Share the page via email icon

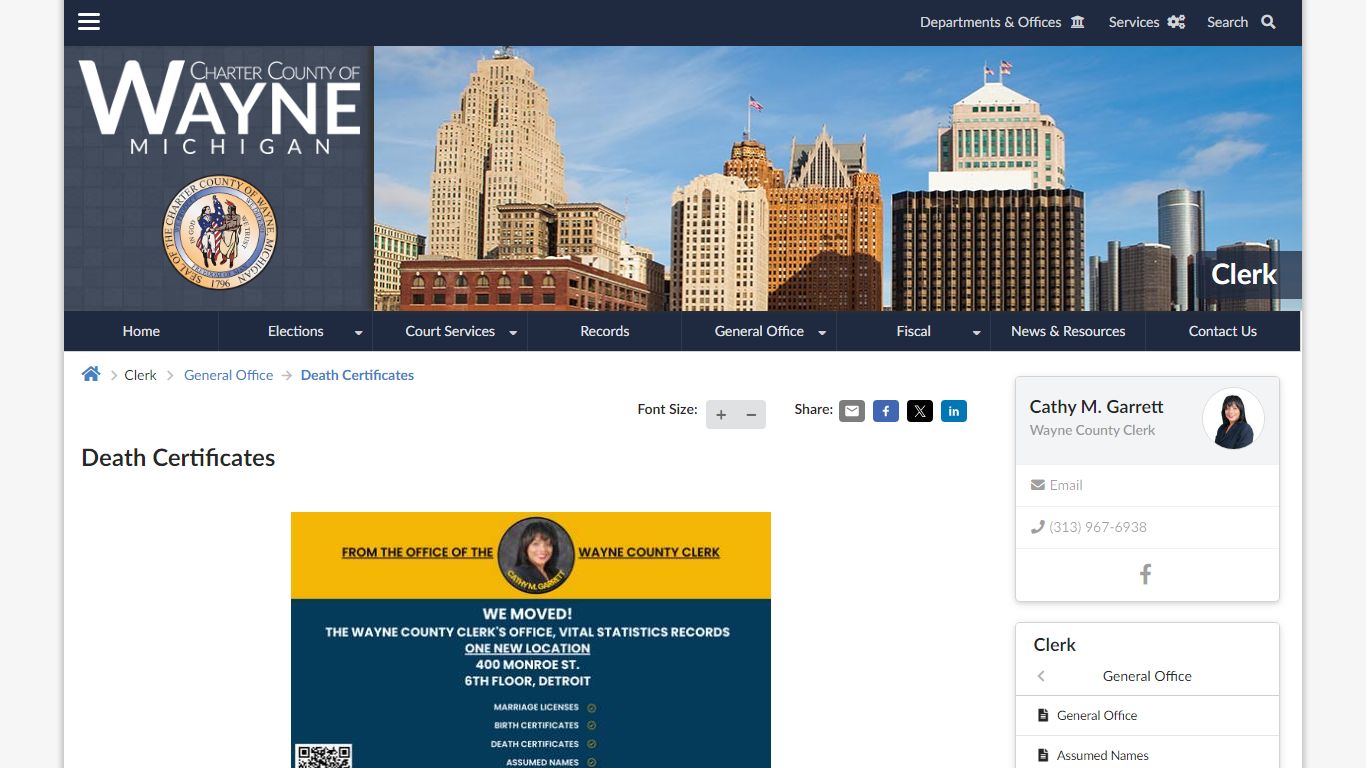[852, 411]
